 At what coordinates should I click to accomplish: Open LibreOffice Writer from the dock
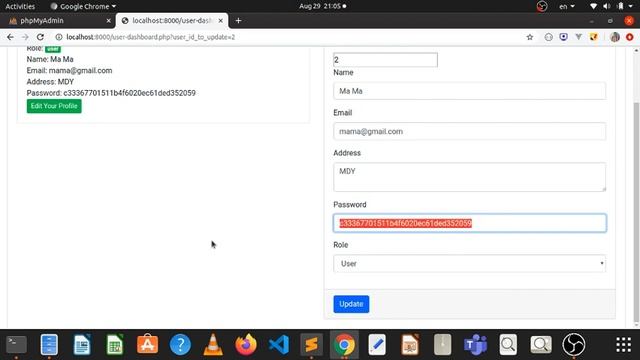coord(82,345)
